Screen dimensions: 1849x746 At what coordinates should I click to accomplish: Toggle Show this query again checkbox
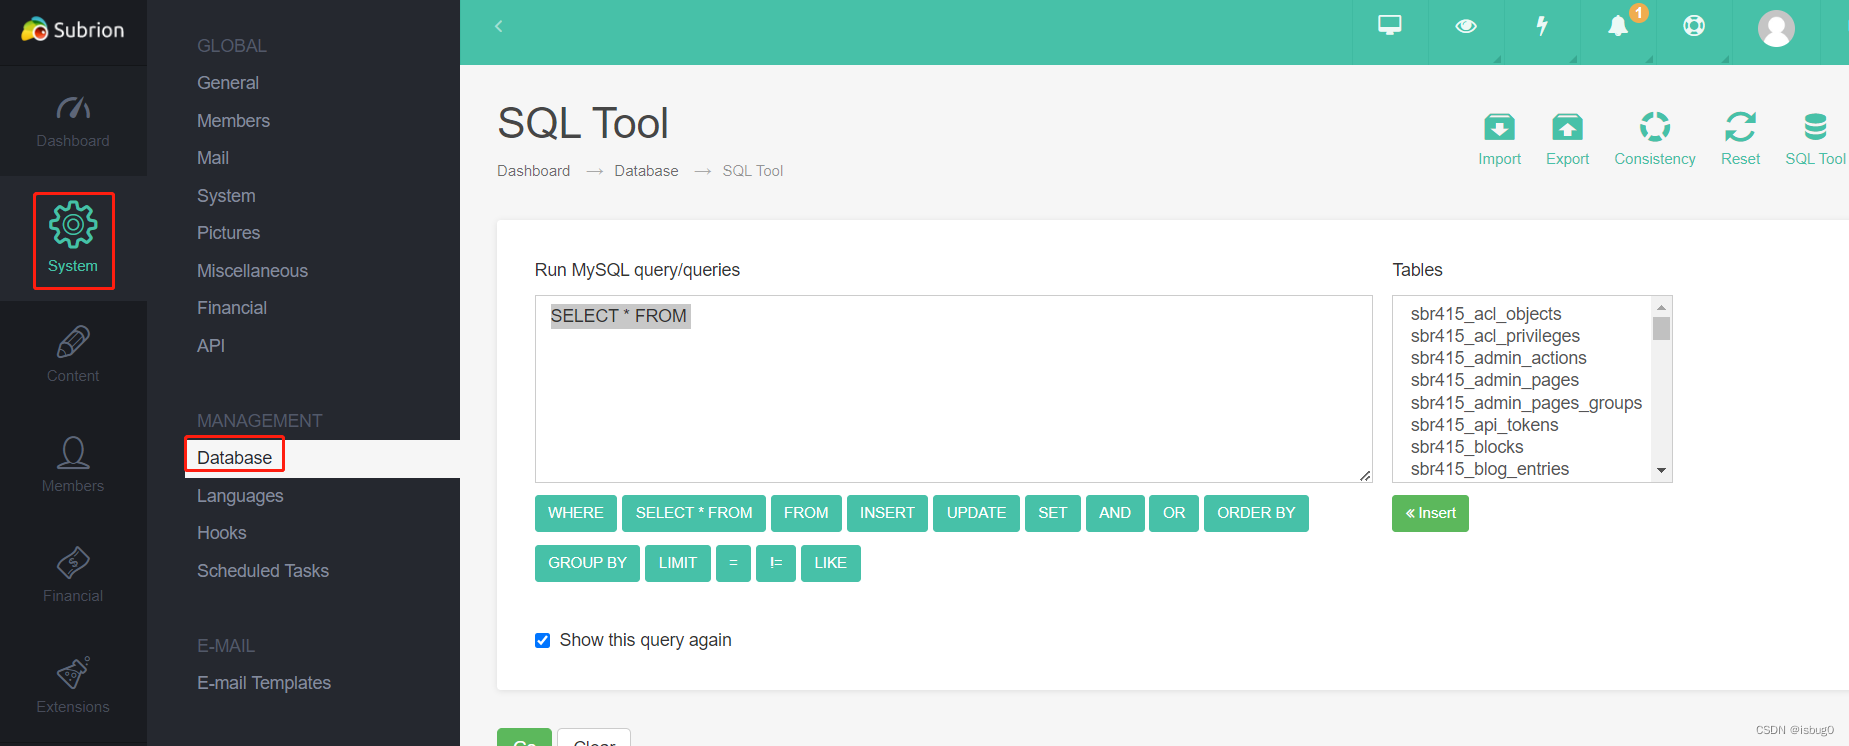tap(542, 640)
